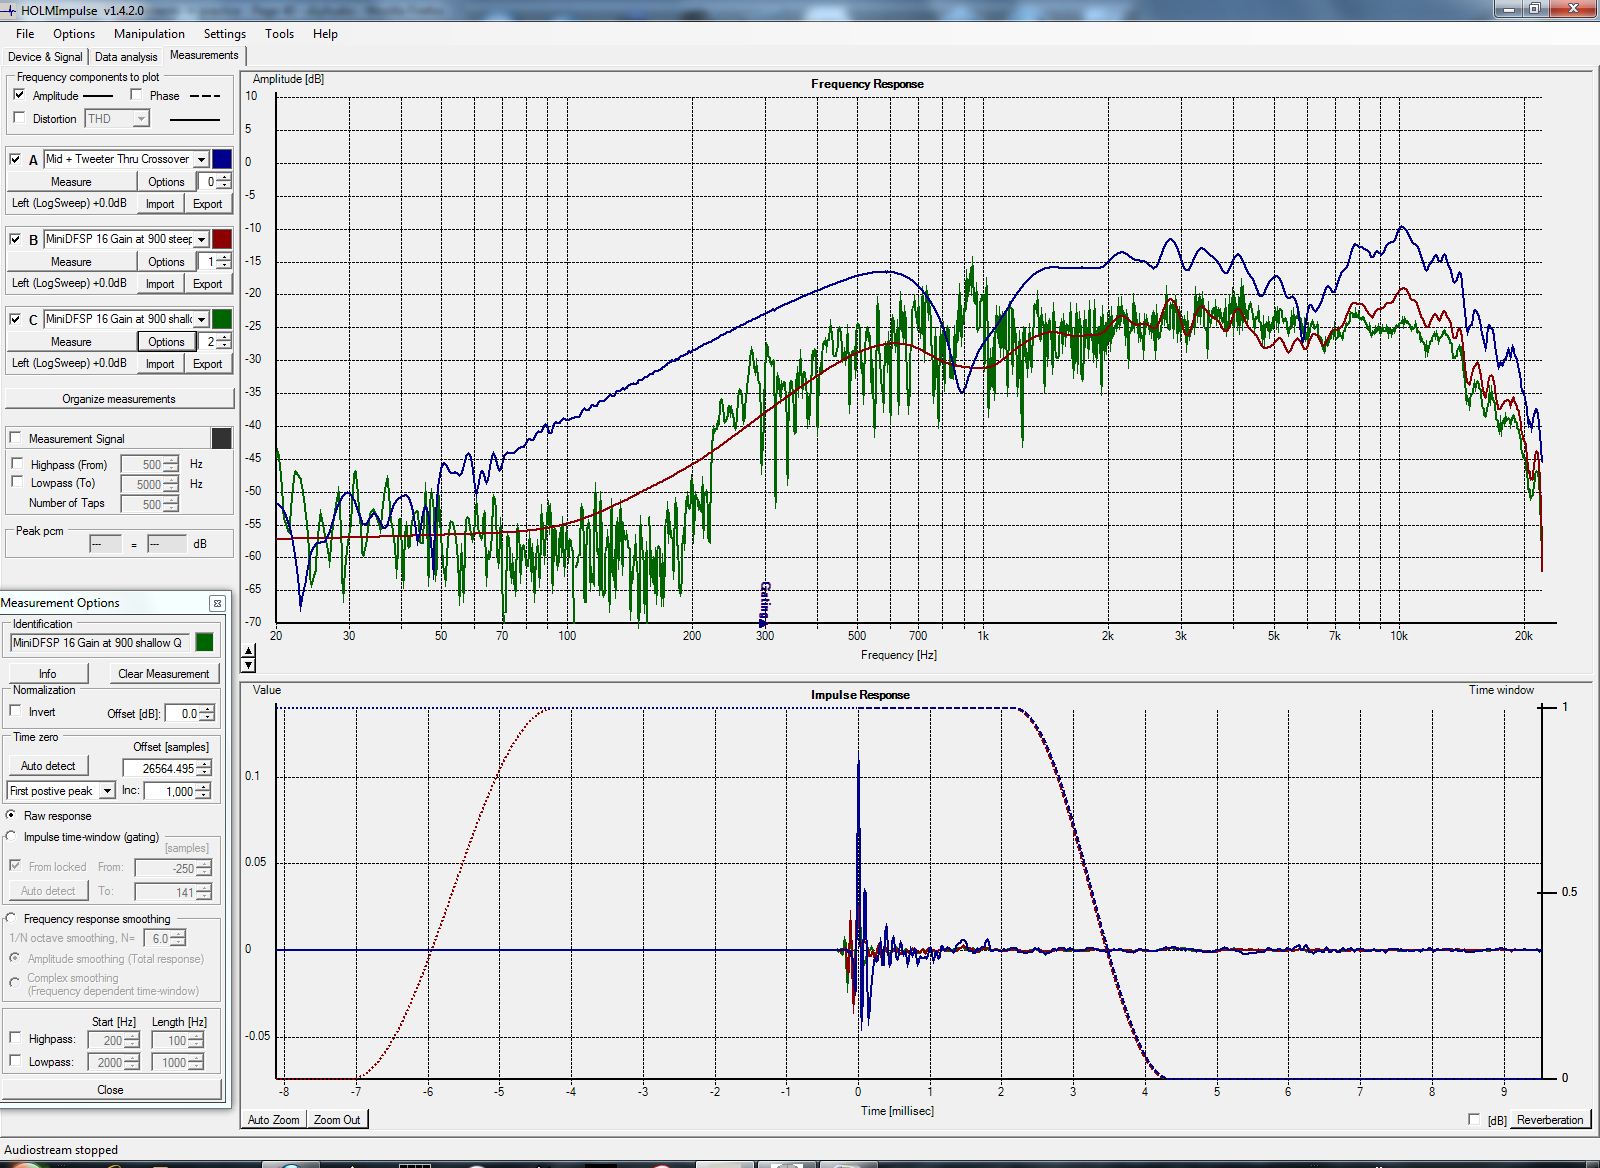This screenshot has width=1600, height=1168.
Task: Enable the bottom Highpass checkbox
Action: (15, 1039)
